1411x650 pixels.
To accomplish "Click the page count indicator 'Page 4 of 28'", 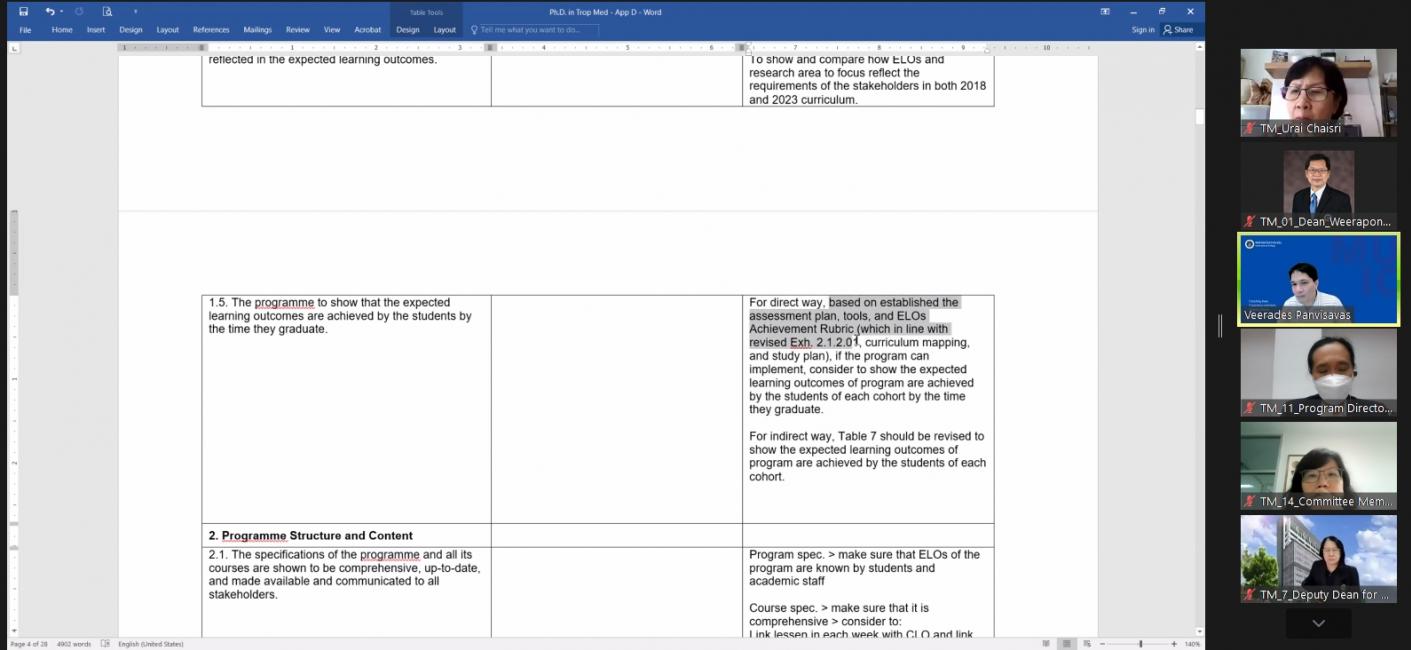I will (x=29, y=644).
